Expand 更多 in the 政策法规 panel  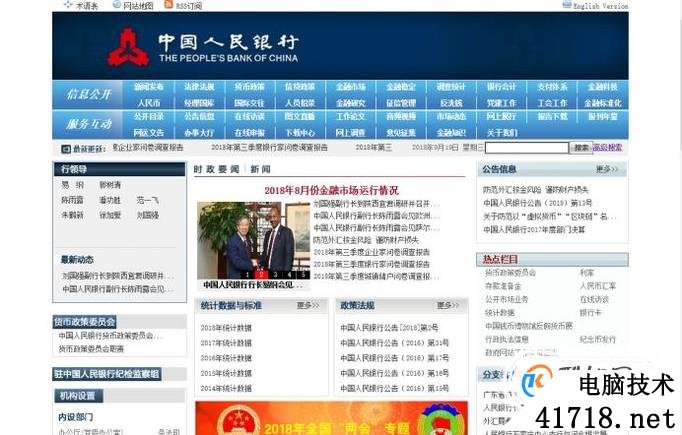tap(448, 305)
